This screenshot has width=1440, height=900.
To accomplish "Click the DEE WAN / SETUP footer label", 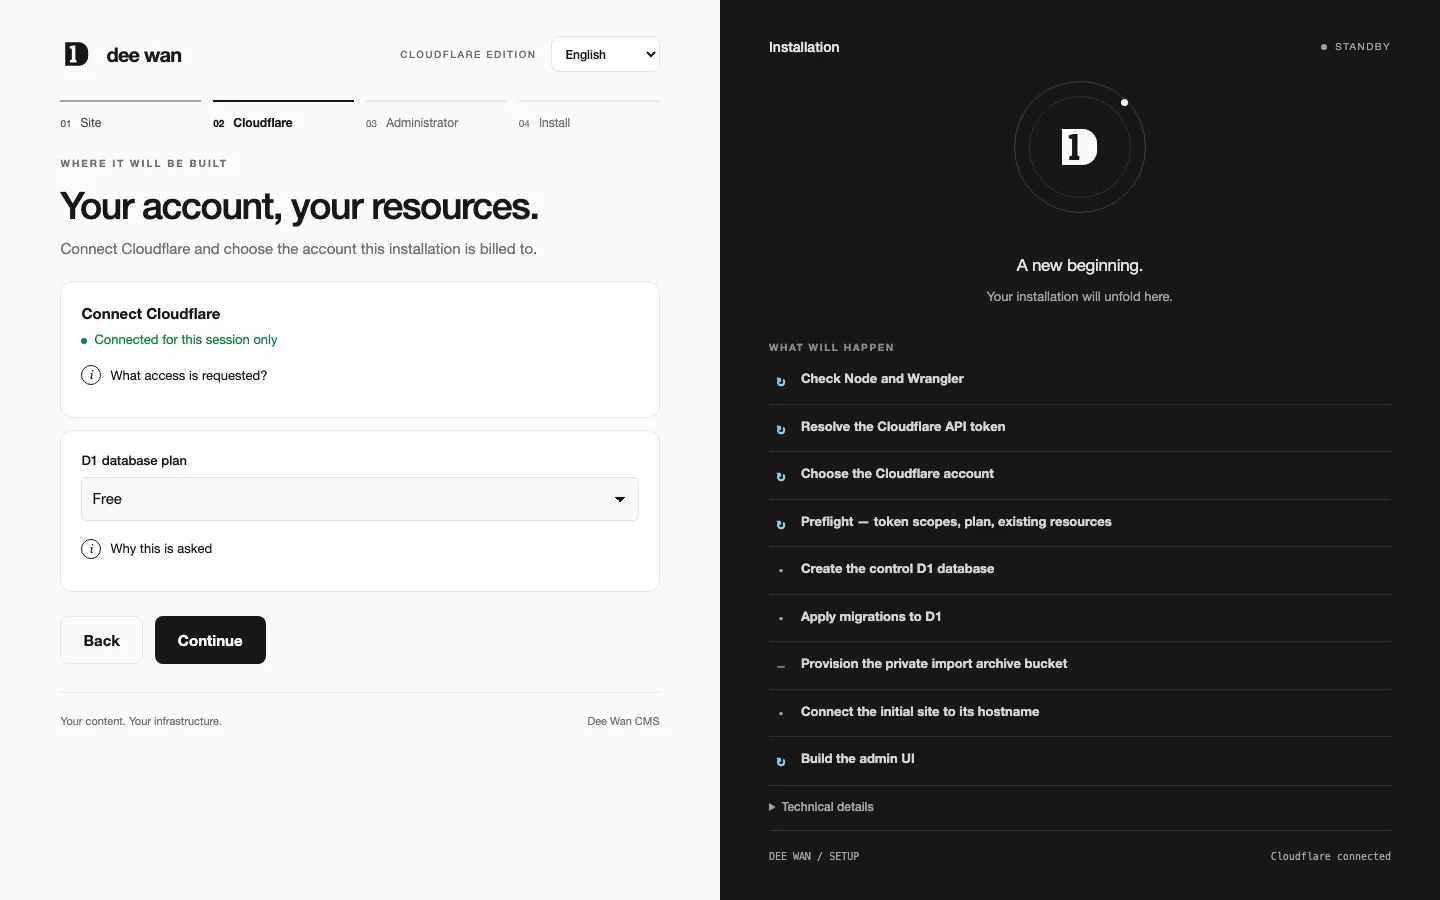I will coord(814,857).
